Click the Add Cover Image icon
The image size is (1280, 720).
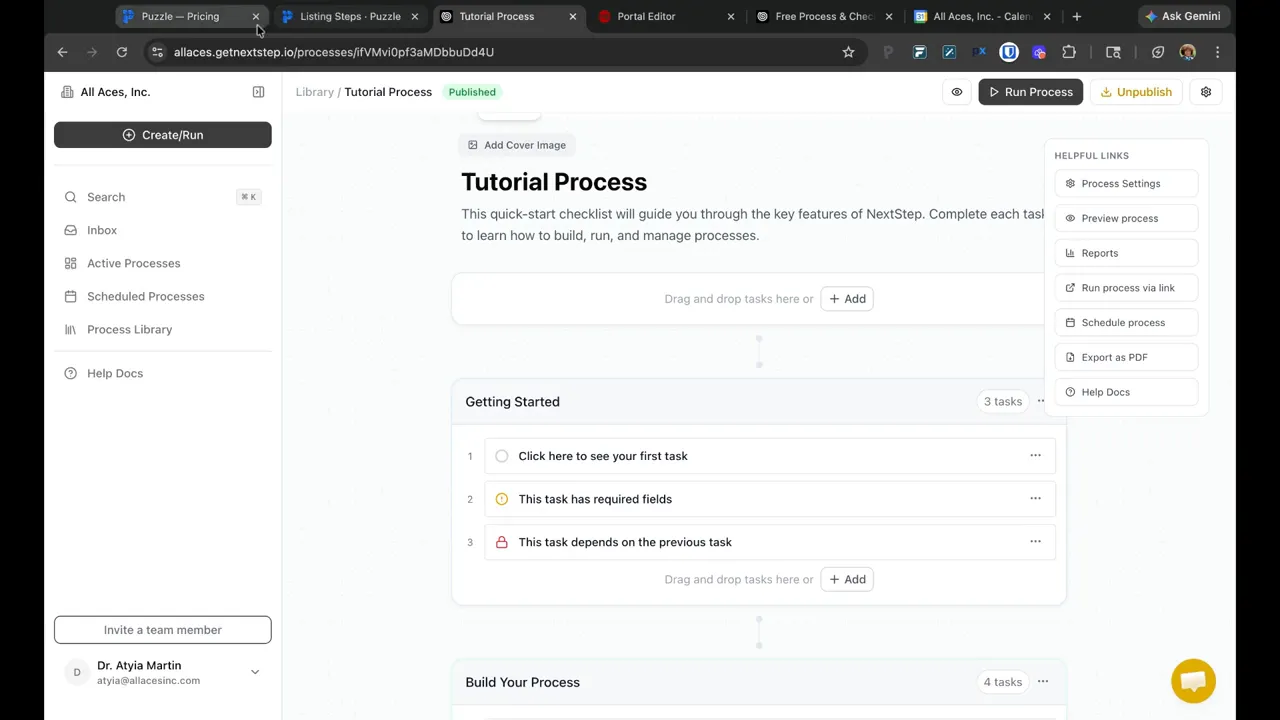click(472, 145)
